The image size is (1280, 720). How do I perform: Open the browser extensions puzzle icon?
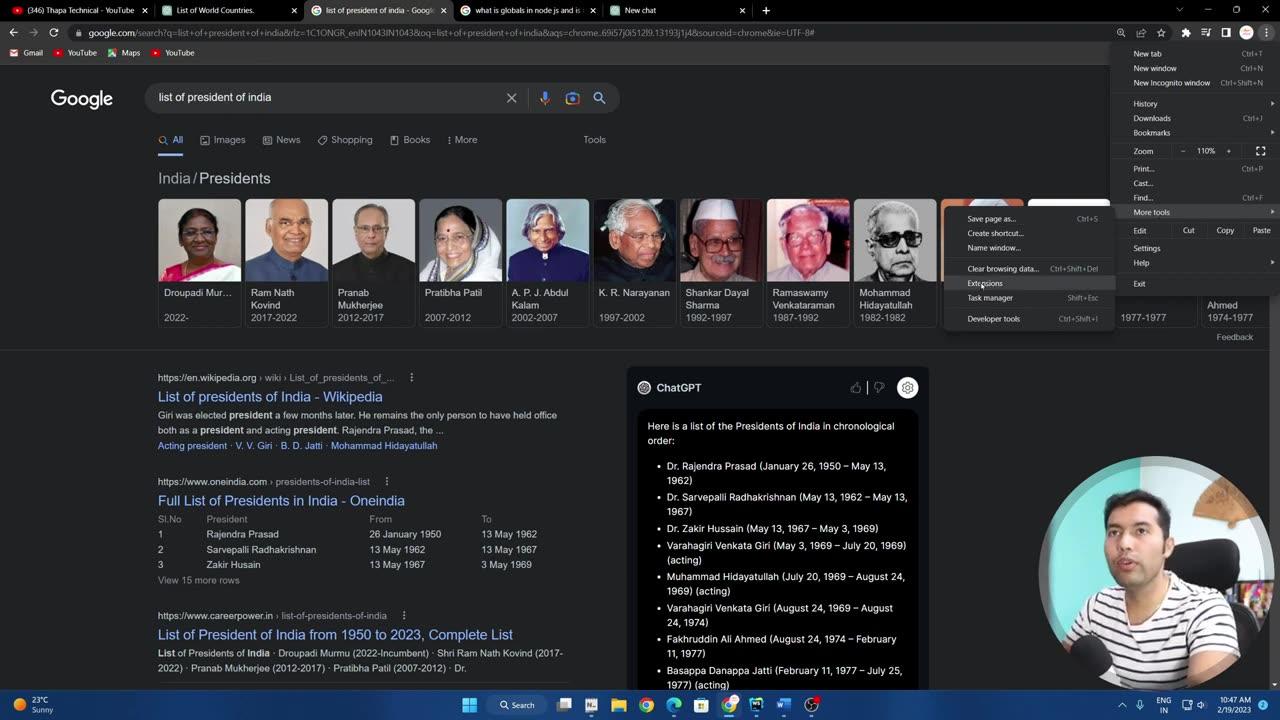(1185, 32)
